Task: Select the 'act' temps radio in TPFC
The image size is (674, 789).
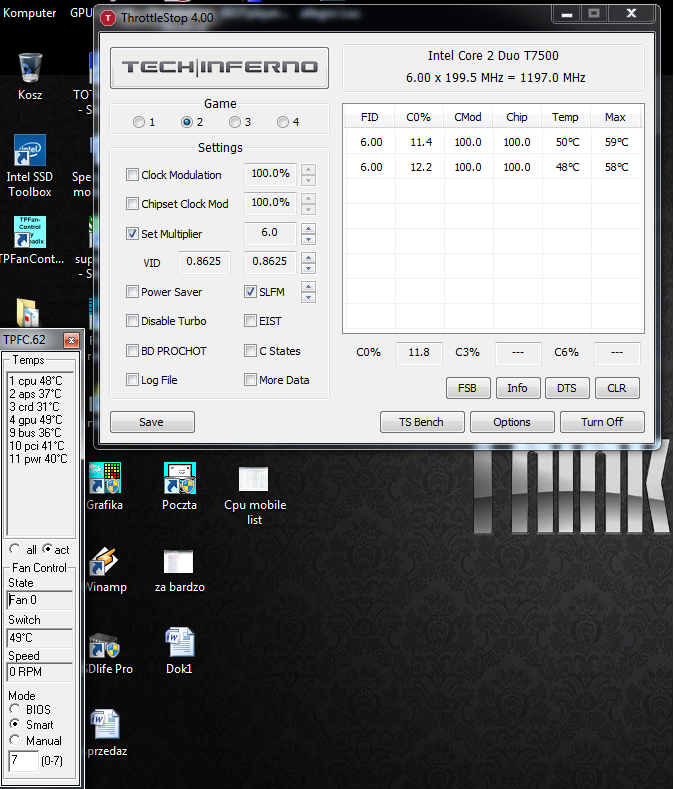Action: (x=47, y=548)
